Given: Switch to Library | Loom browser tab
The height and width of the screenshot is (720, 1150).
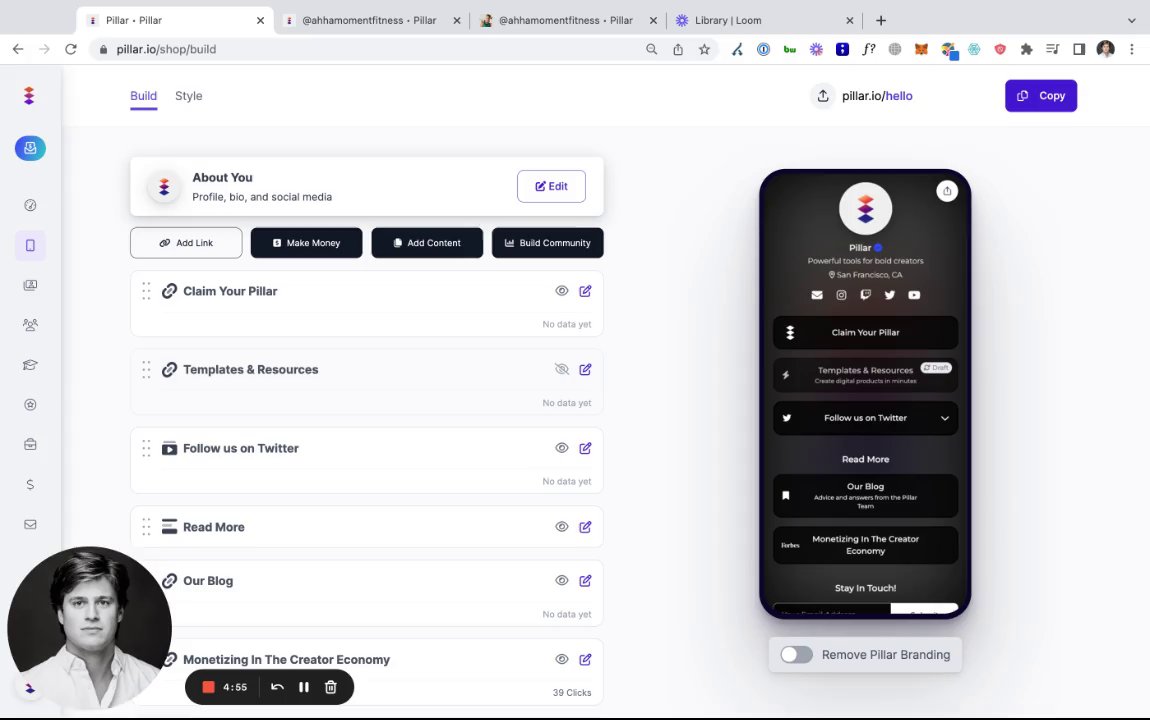Looking at the screenshot, I should click(764, 21).
